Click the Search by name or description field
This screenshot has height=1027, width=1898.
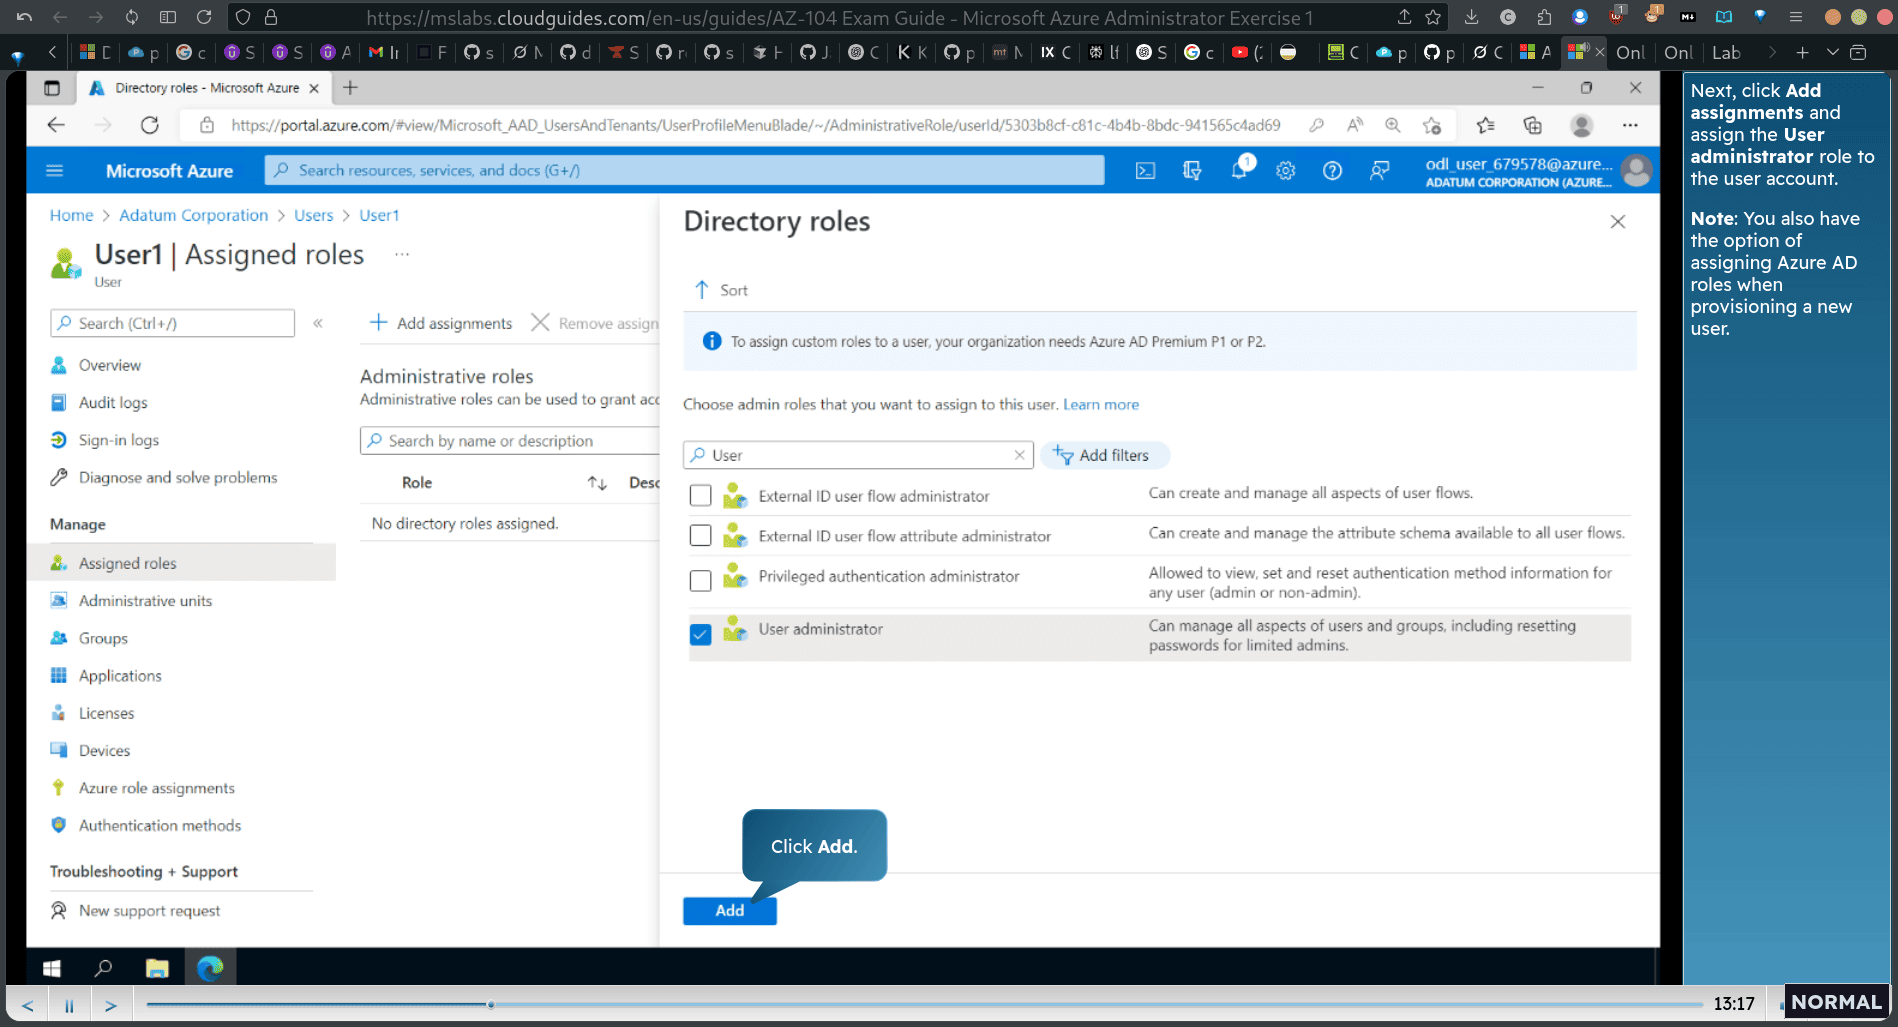coord(510,441)
